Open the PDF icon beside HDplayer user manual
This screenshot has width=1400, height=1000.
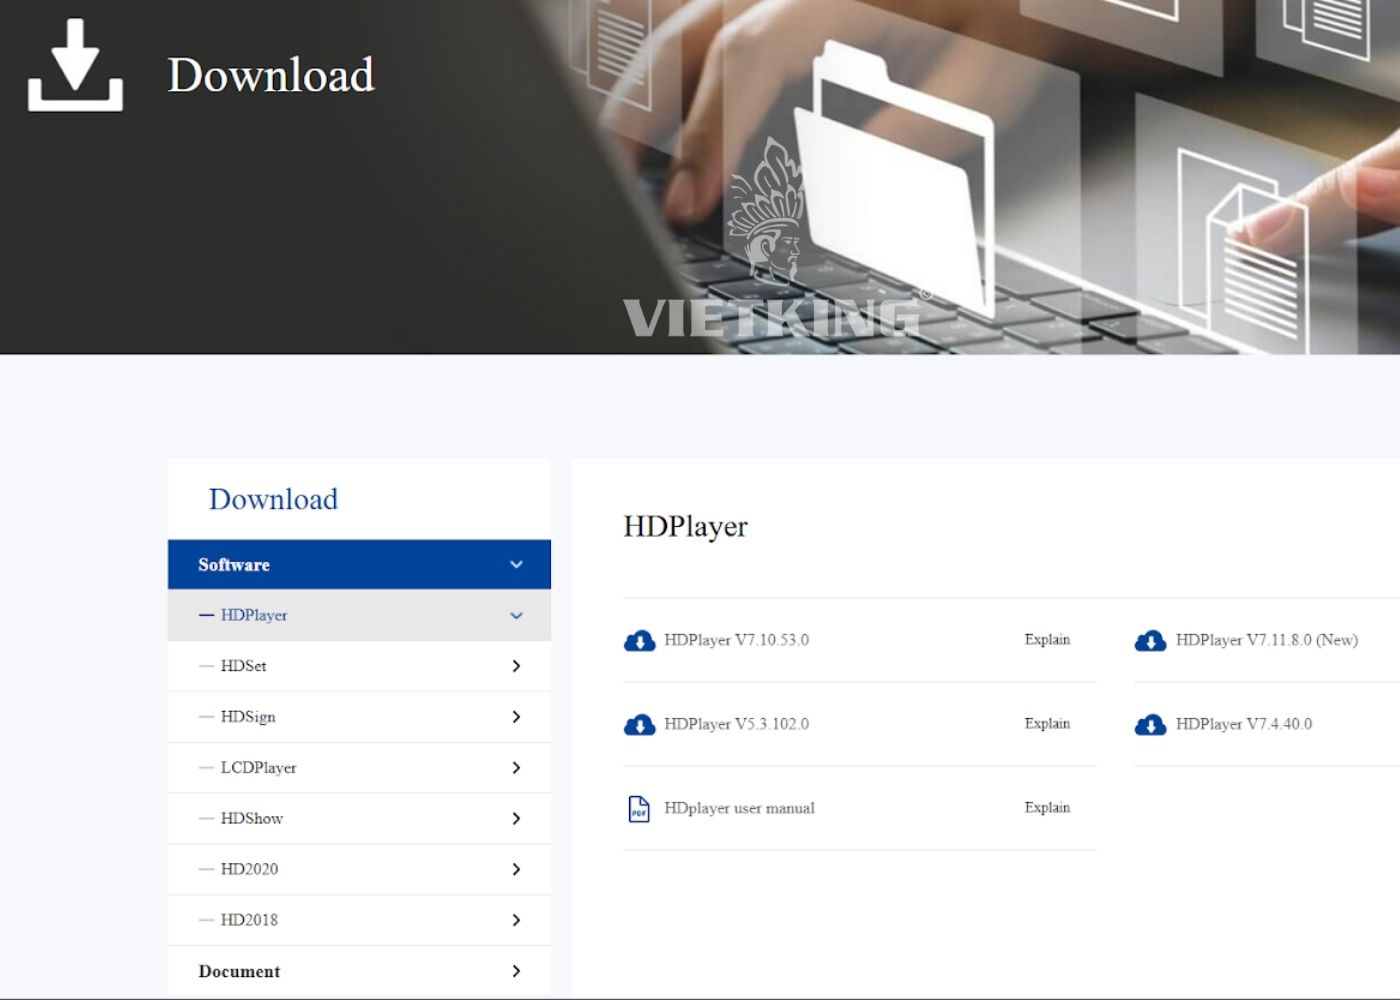(639, 807)
